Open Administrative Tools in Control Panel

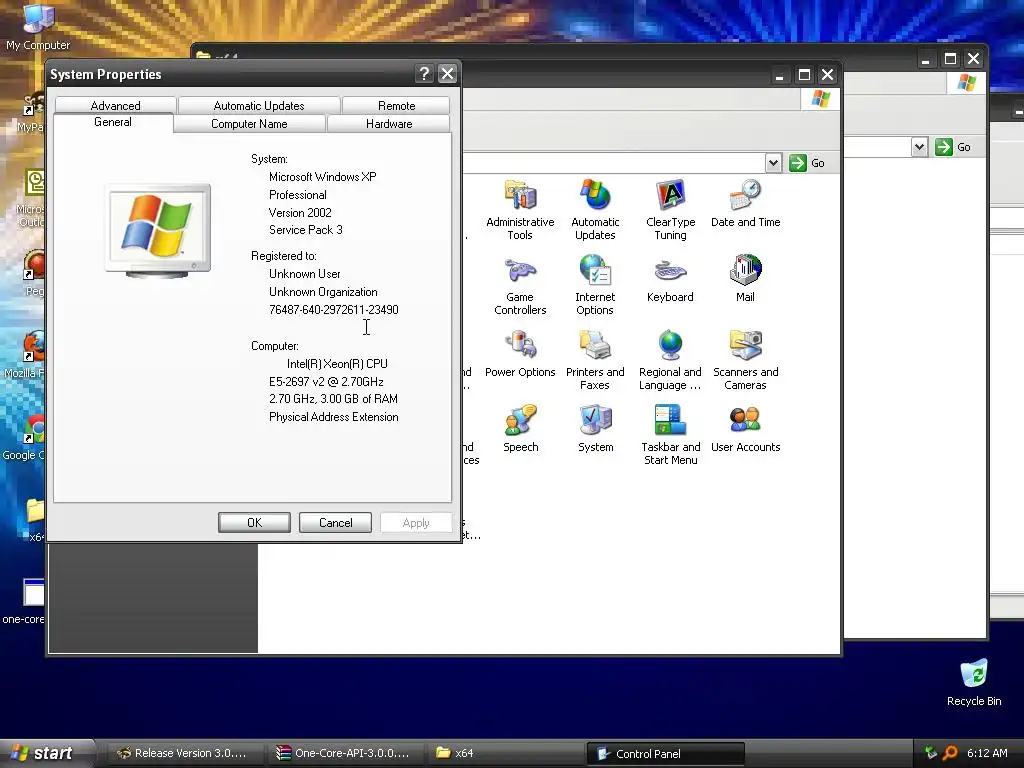point(520,210)
